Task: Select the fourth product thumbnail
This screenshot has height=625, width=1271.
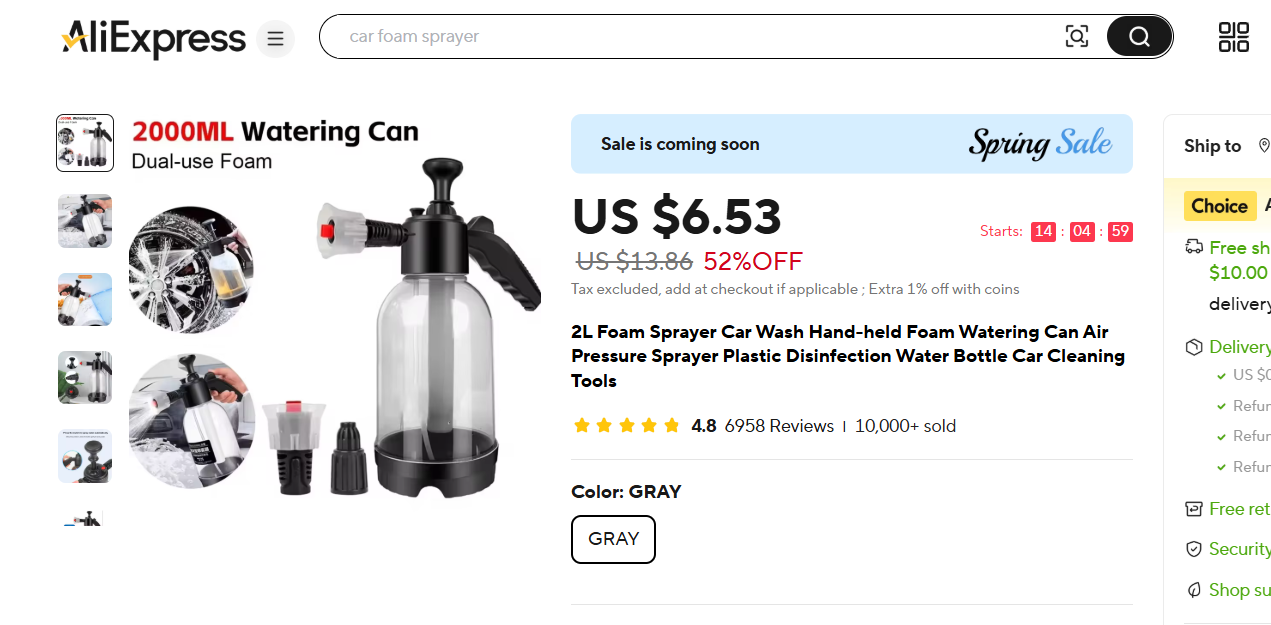Action: 85,377
